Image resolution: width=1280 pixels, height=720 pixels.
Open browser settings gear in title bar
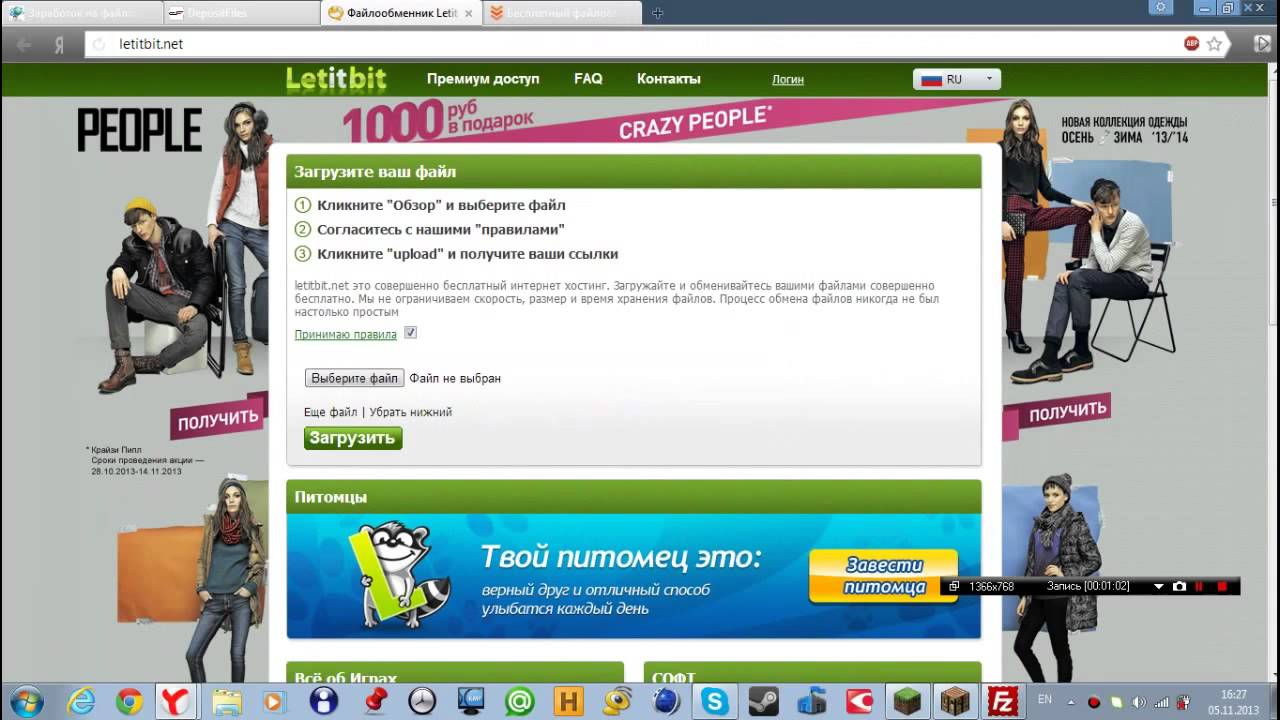coord(1160,7)
